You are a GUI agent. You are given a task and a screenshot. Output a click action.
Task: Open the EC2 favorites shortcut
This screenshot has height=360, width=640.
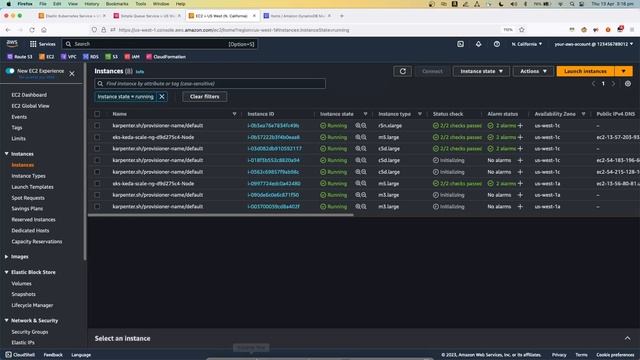(47, 57)
